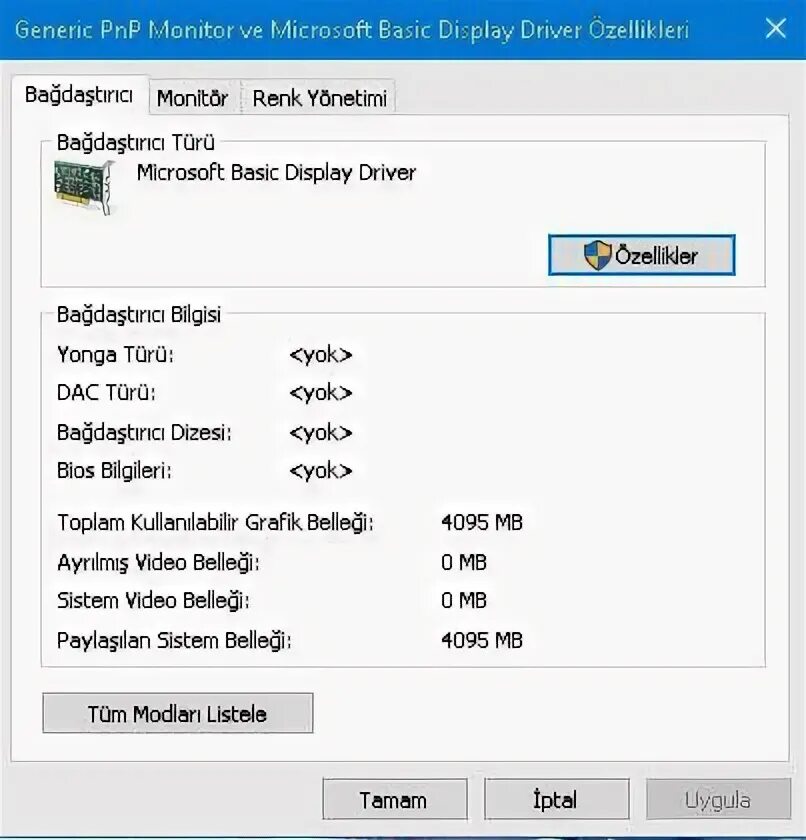Click 0 MB dedicated video memory value
Viewport: 806px width, 840px height.
click(x=464, y=562)
